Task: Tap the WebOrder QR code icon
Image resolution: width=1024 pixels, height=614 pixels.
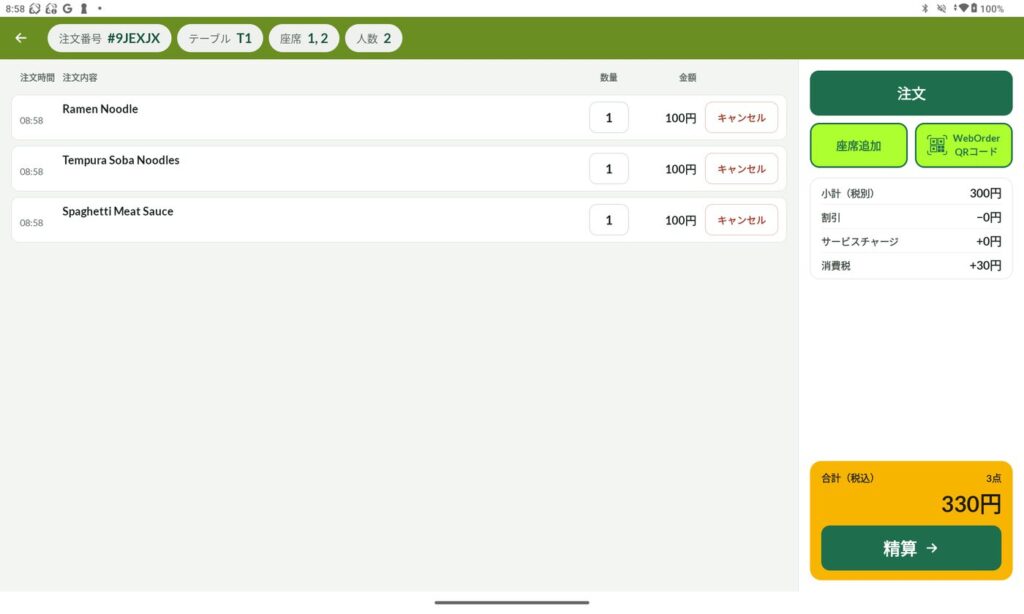Action: [936, 145]
